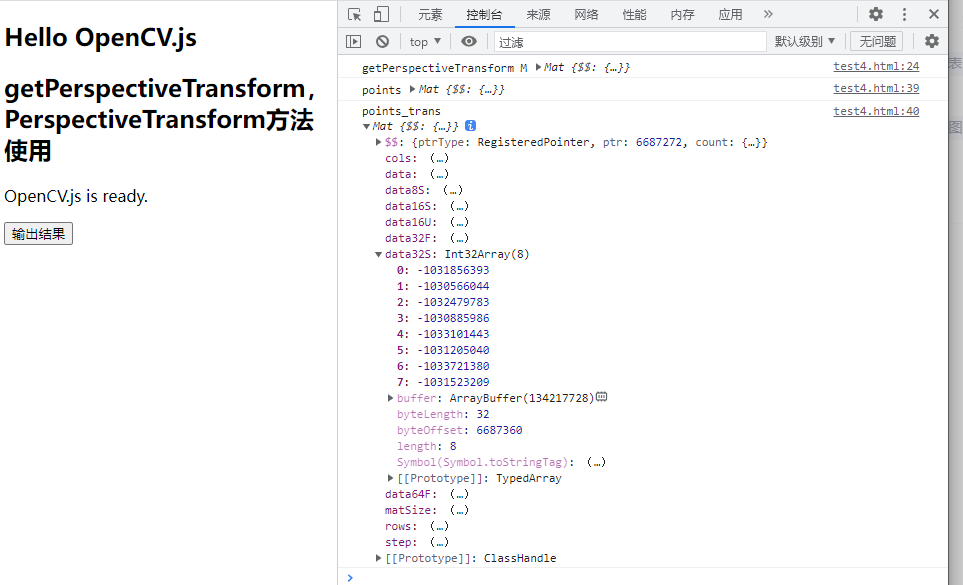Open DevTools settings gear icon
Screen dimensions: 963x585
pyautogui.click(x=876, y=14)
